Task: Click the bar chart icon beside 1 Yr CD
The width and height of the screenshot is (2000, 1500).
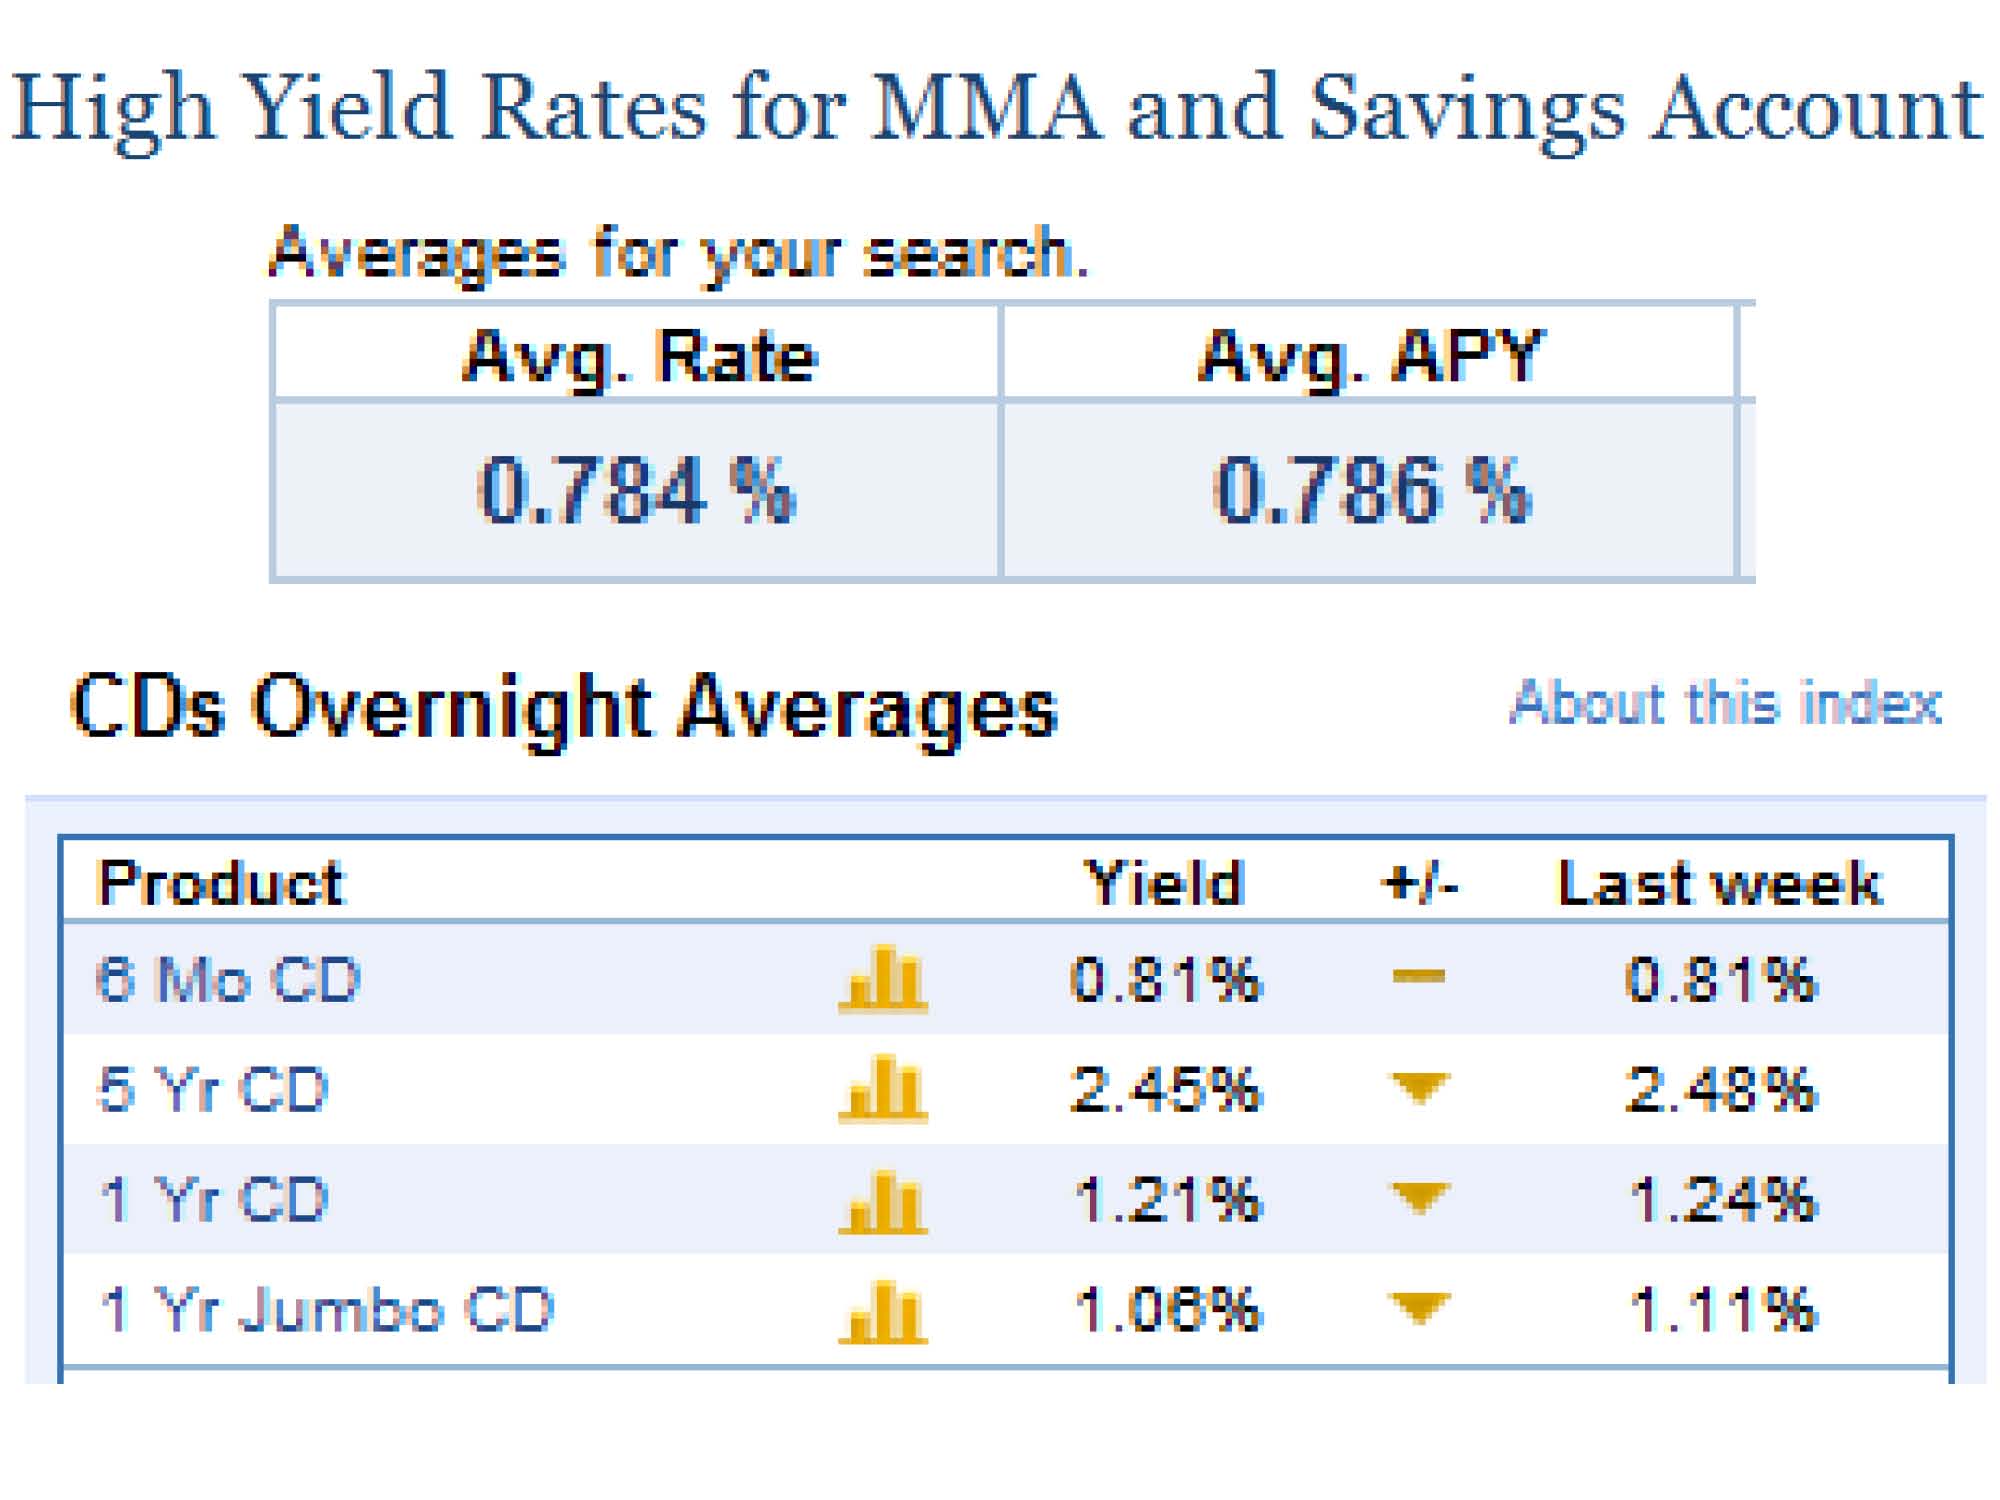Action: coord(883,1201)
